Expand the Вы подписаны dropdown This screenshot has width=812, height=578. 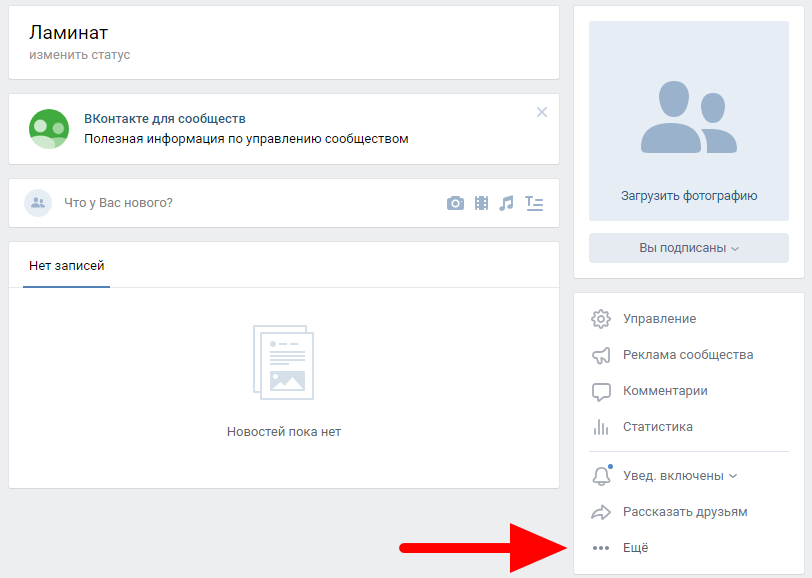point(688,248)
